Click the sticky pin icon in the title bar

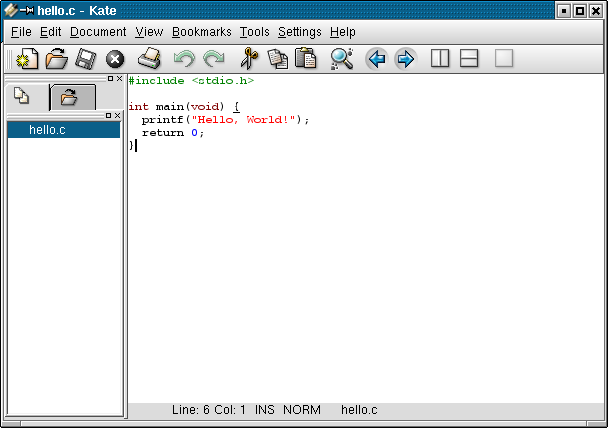(x=27, y=10)
